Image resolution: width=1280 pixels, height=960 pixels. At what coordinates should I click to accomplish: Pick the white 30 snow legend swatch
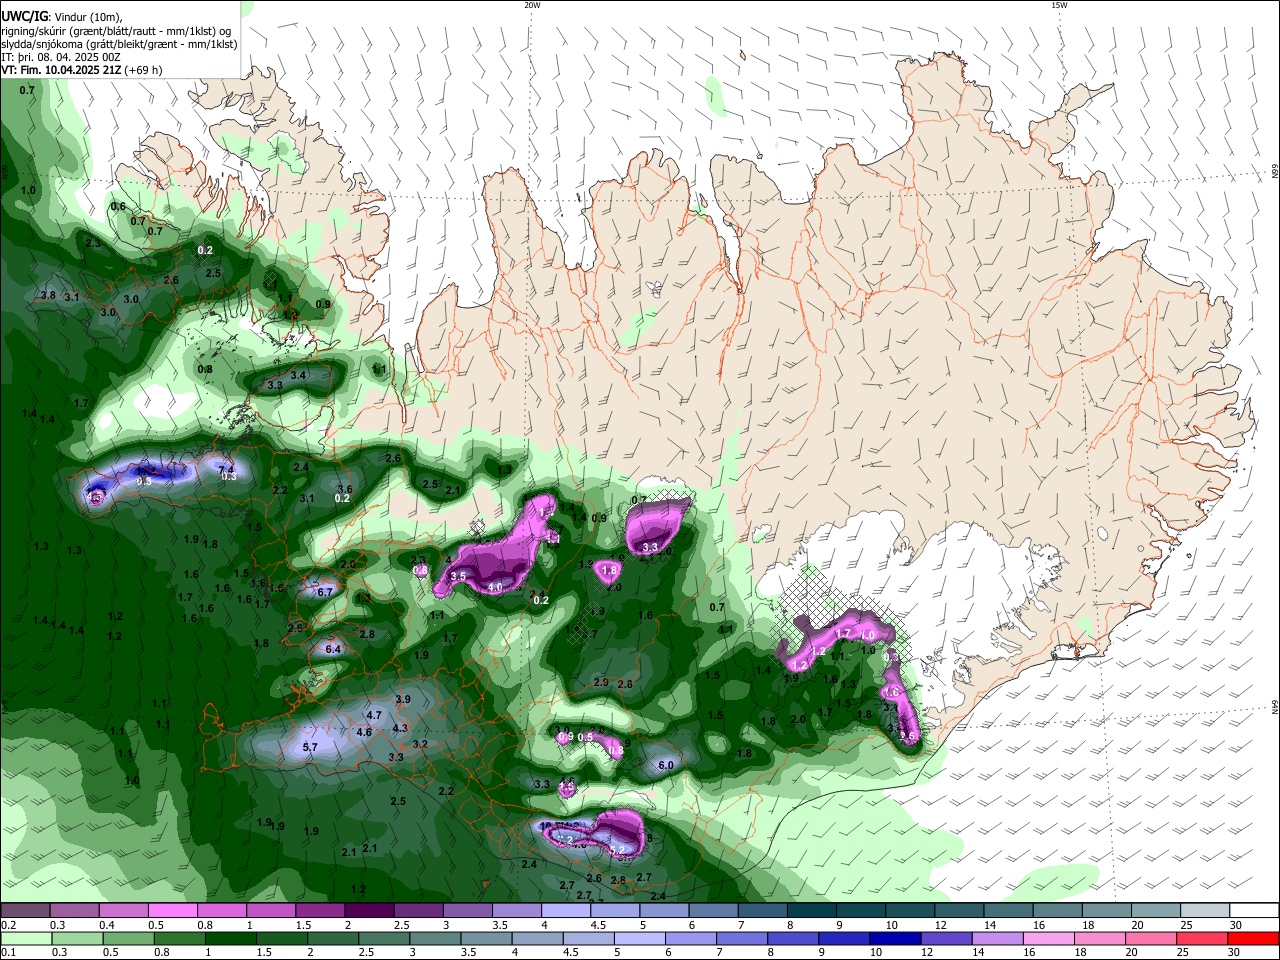pos(1254,910)
